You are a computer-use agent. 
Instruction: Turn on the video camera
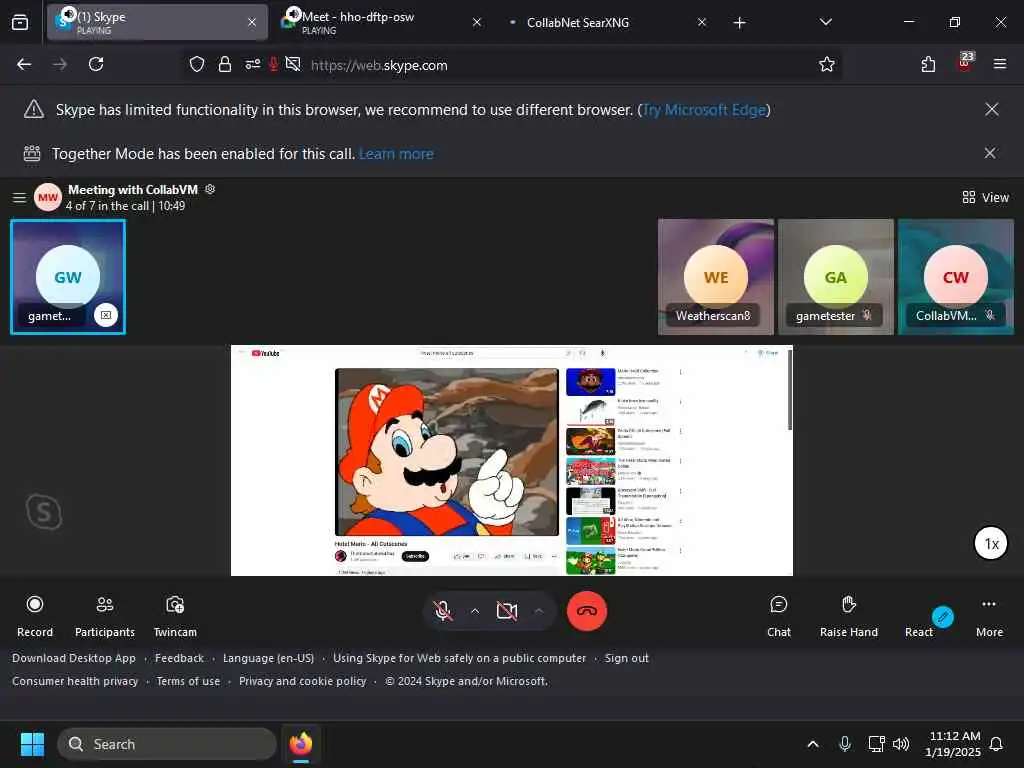pyautogui.click(x=507, y=611)
